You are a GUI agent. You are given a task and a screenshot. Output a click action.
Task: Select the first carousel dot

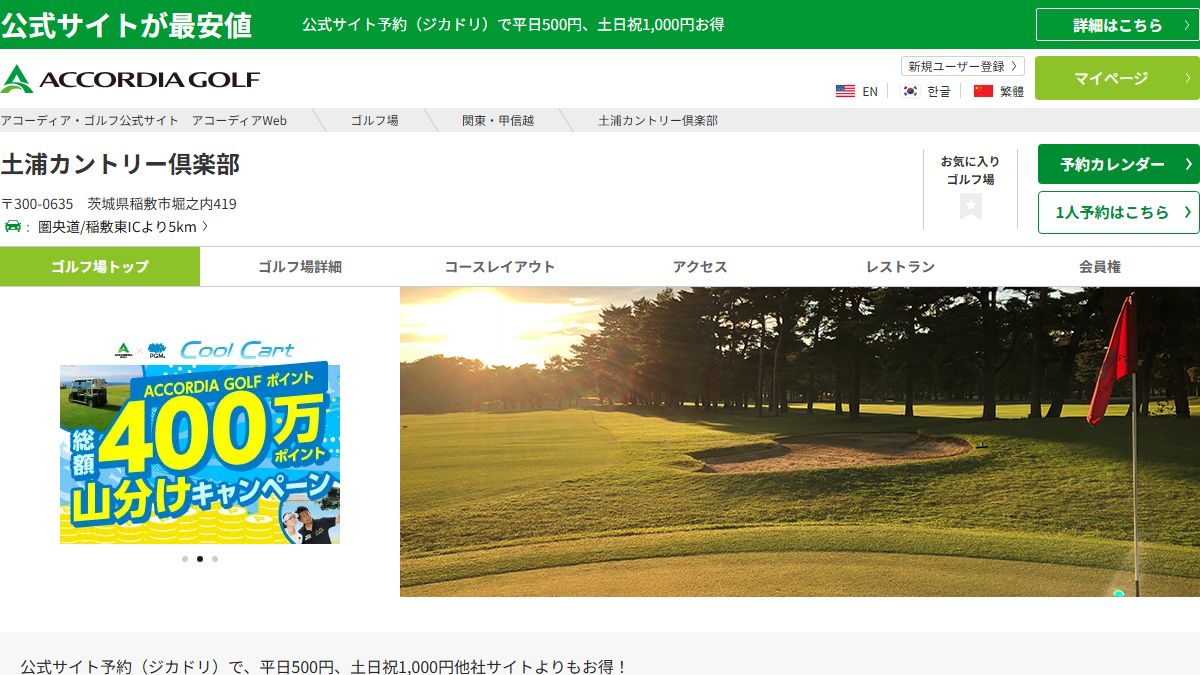pos(185,559)
